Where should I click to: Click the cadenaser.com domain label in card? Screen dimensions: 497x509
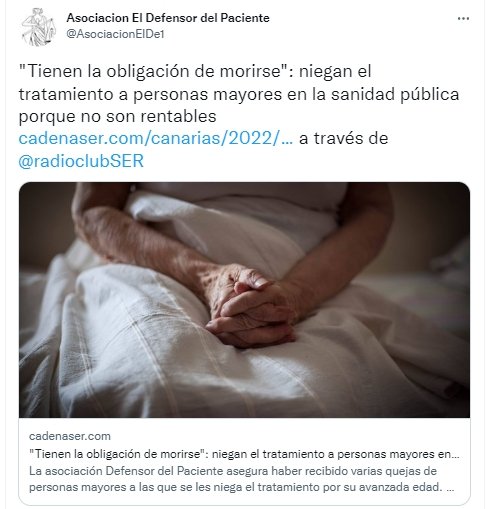70,436
